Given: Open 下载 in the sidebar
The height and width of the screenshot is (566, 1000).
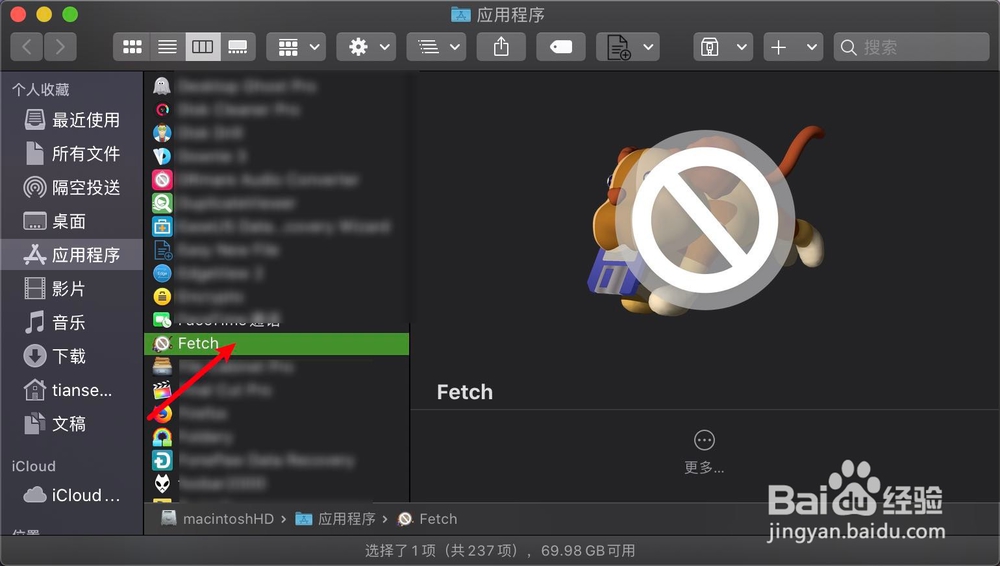Looking at the screenshot, I should pyautogui.click(x=71, y=356).
